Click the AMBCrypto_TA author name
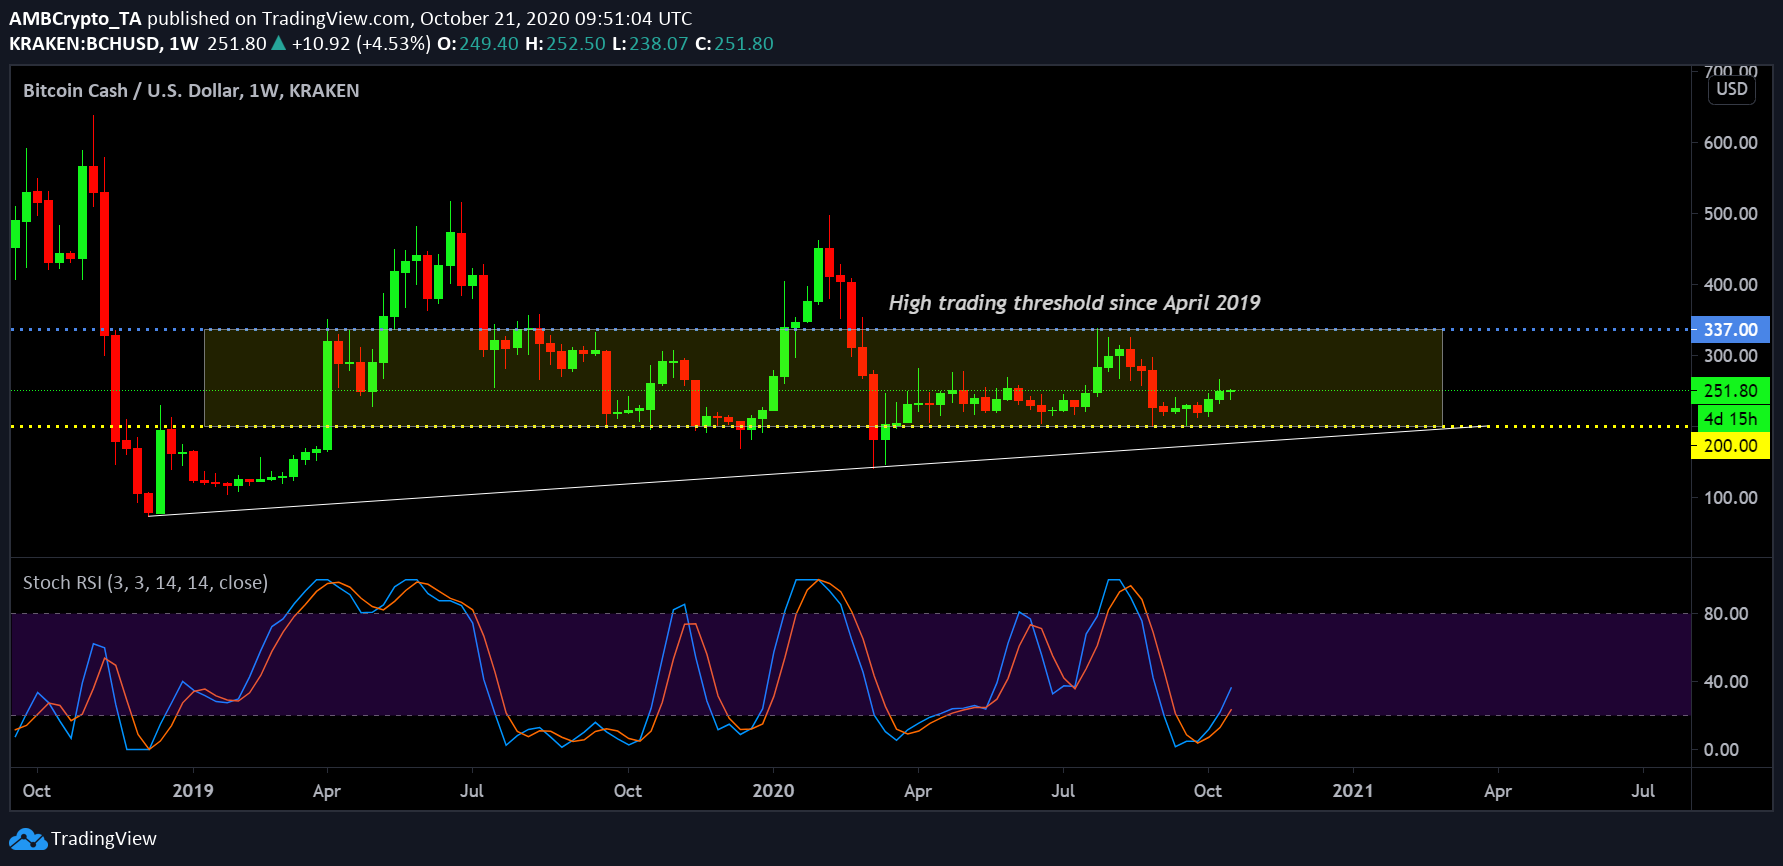Viewport: 1783px width, 866px height. (75, 18)
